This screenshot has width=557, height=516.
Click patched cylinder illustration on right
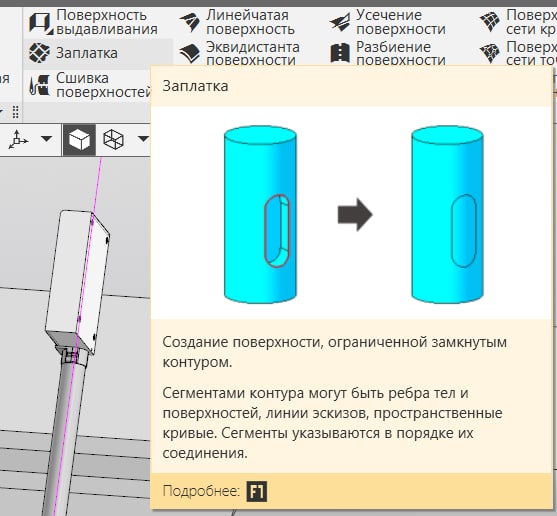click(447, 214)
